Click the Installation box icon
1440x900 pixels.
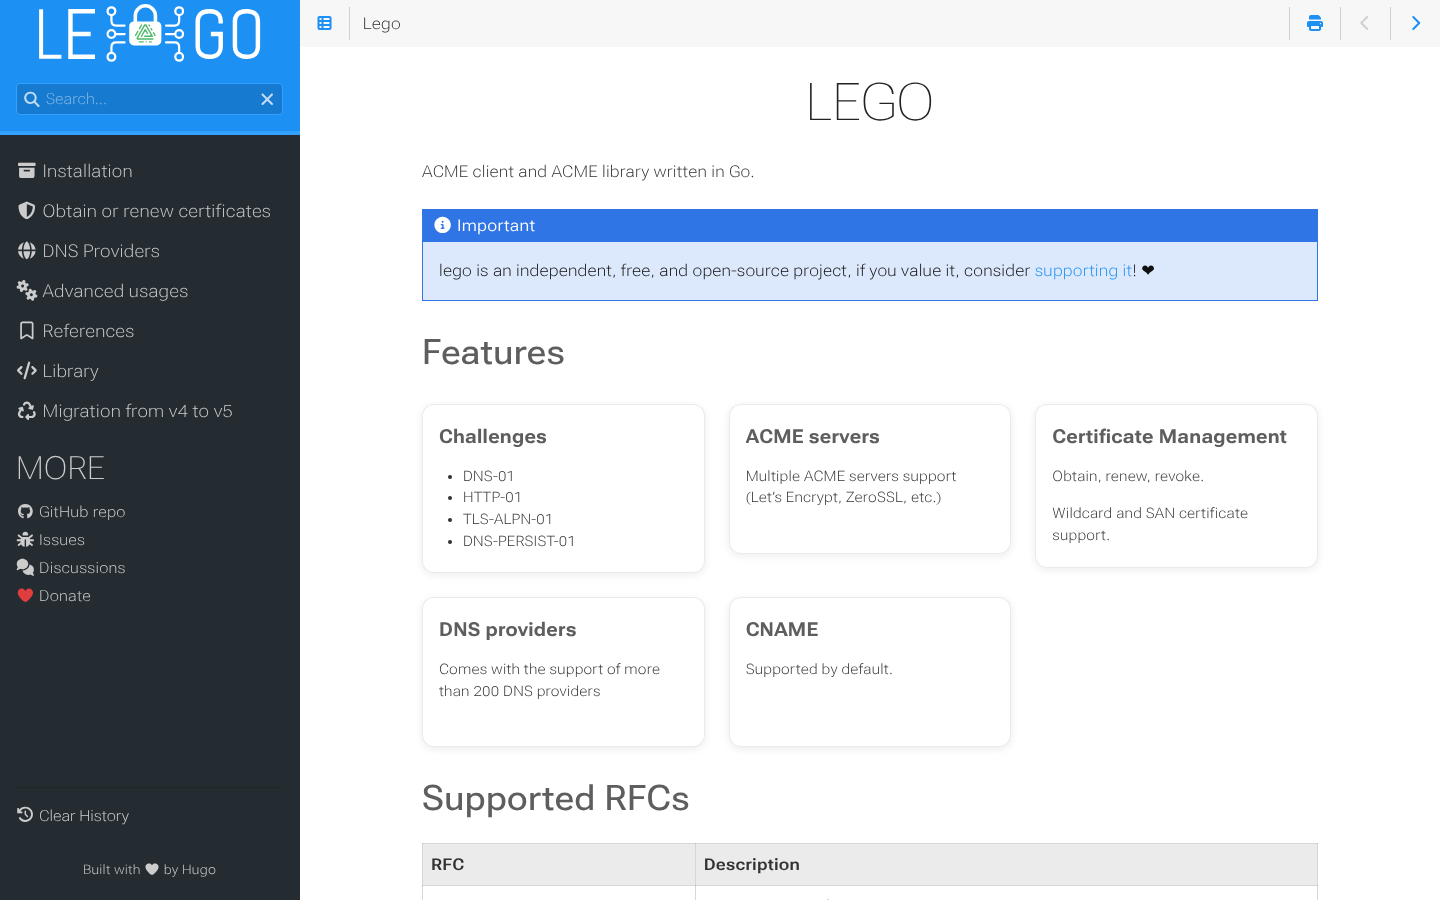tap(27, 171)
